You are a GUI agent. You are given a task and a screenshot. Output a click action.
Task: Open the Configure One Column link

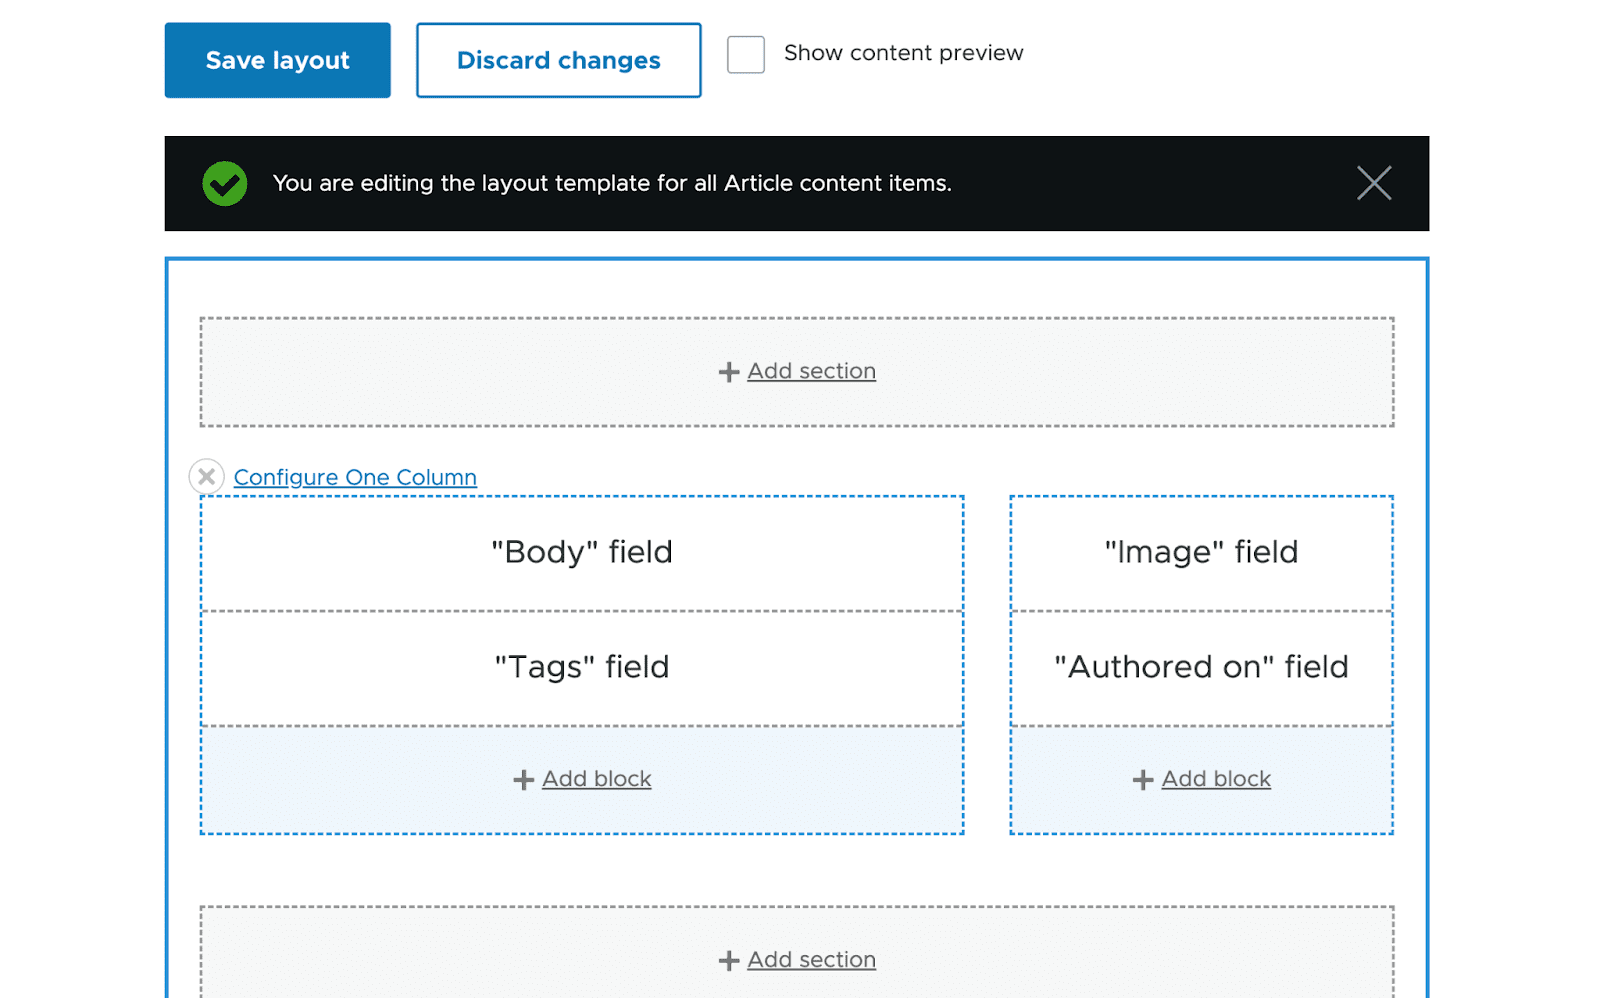[355, 477]
